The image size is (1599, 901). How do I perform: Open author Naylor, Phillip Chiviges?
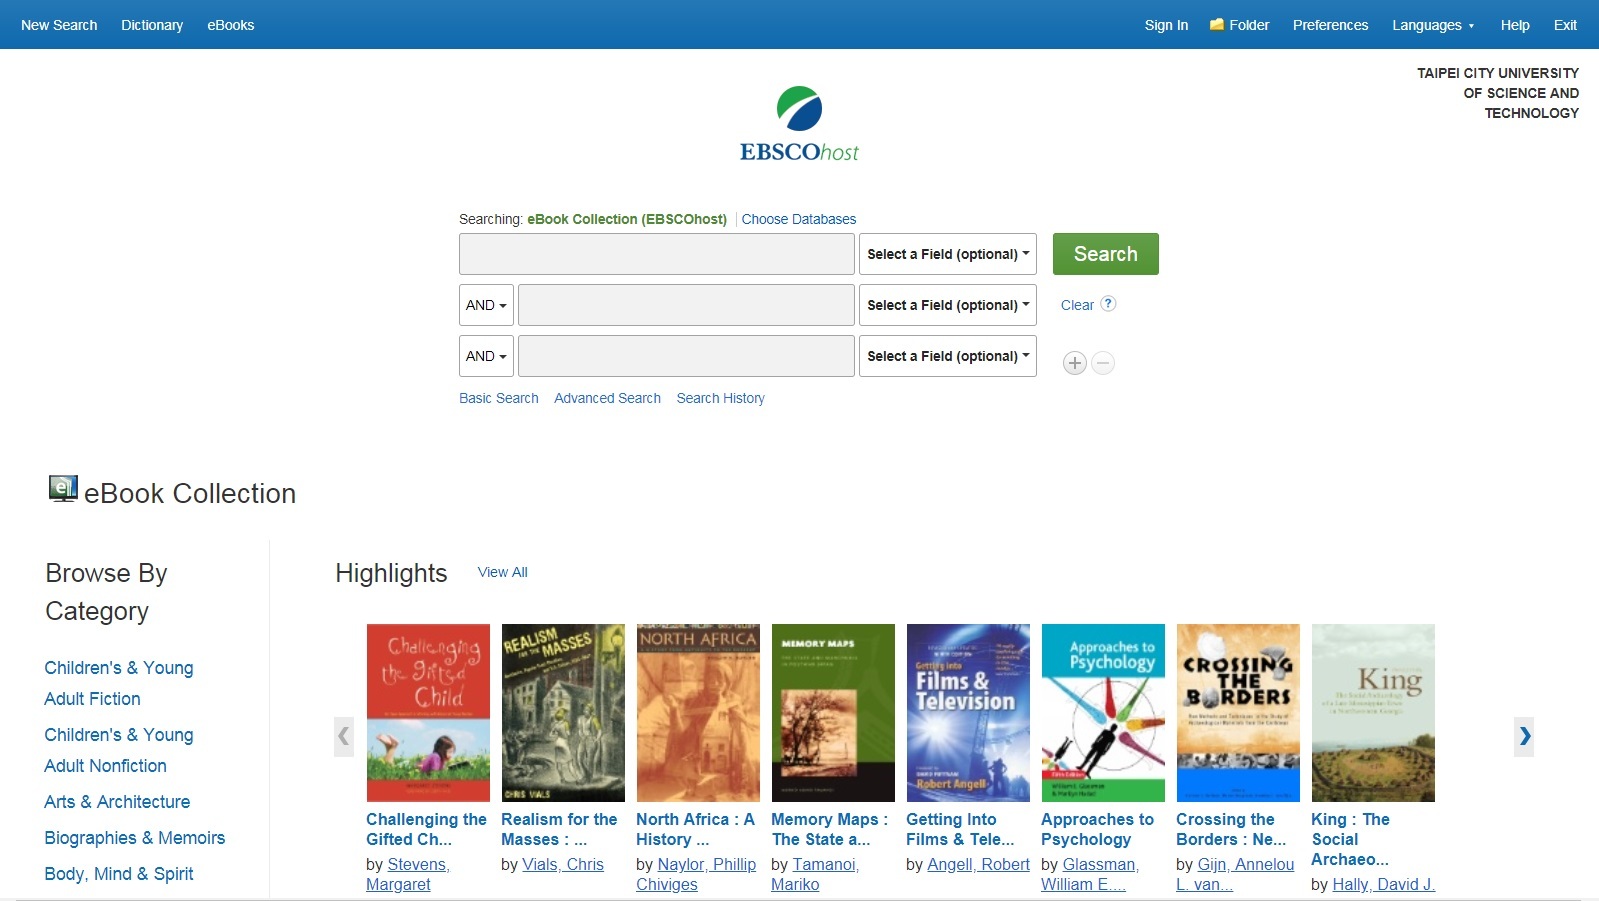(696, 874)
